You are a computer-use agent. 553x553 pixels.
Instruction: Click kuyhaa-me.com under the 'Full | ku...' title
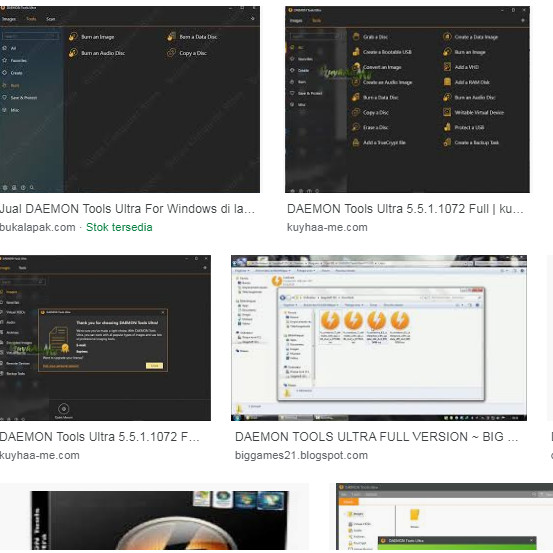coord(327,227)
